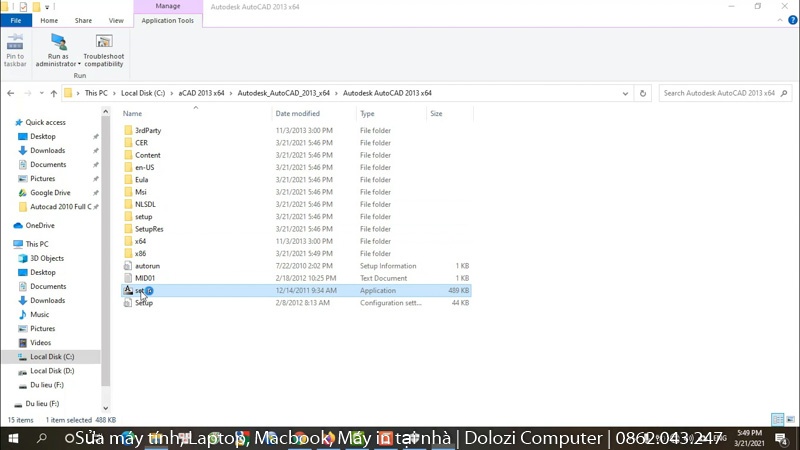800x450 pixels.
Task: Open Videos in navigation pane
Action: tap(40, 343)
